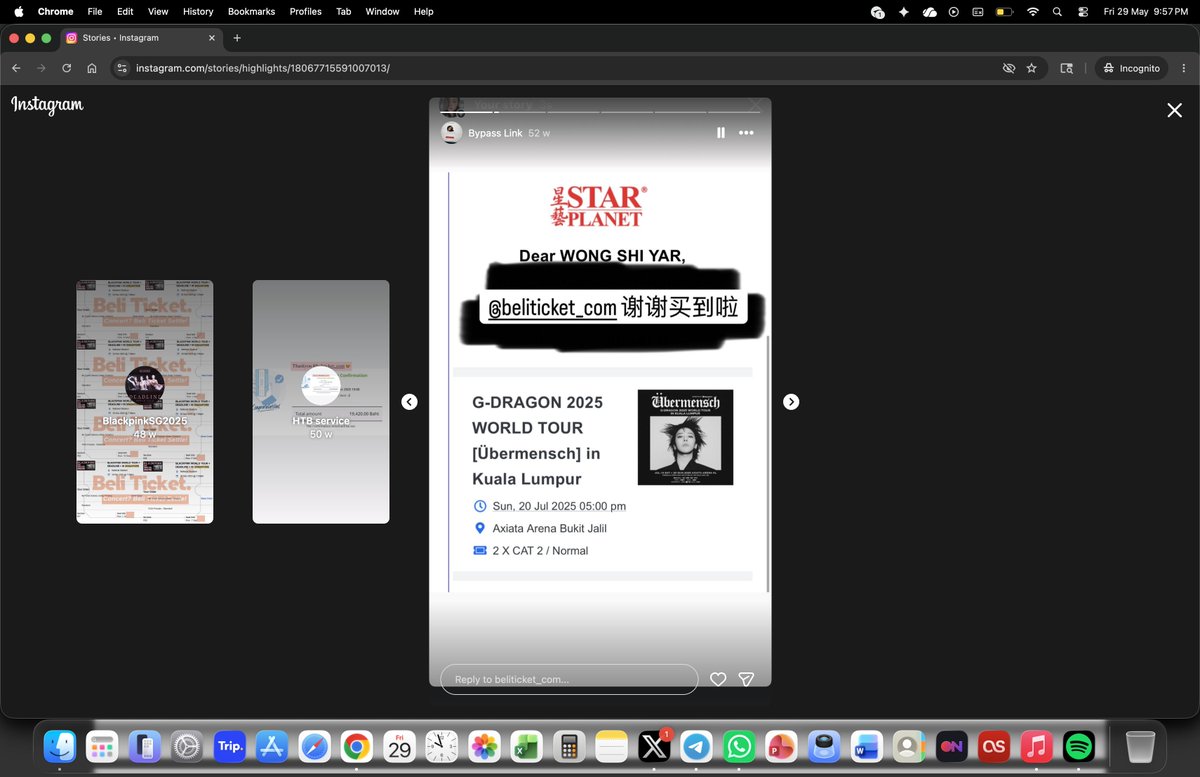Go back to the previous story

click(409, 401)
